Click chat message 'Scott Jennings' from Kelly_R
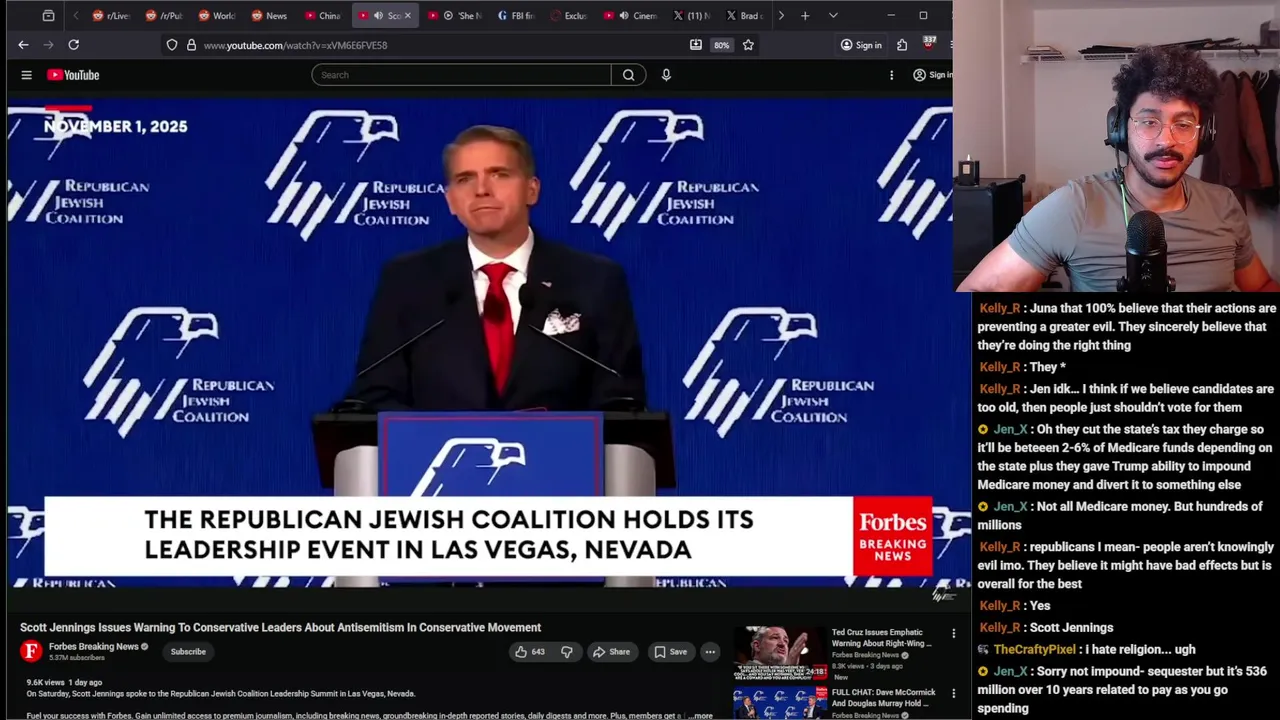This screenshot has height=720, width=1280. pos(1071,628)
